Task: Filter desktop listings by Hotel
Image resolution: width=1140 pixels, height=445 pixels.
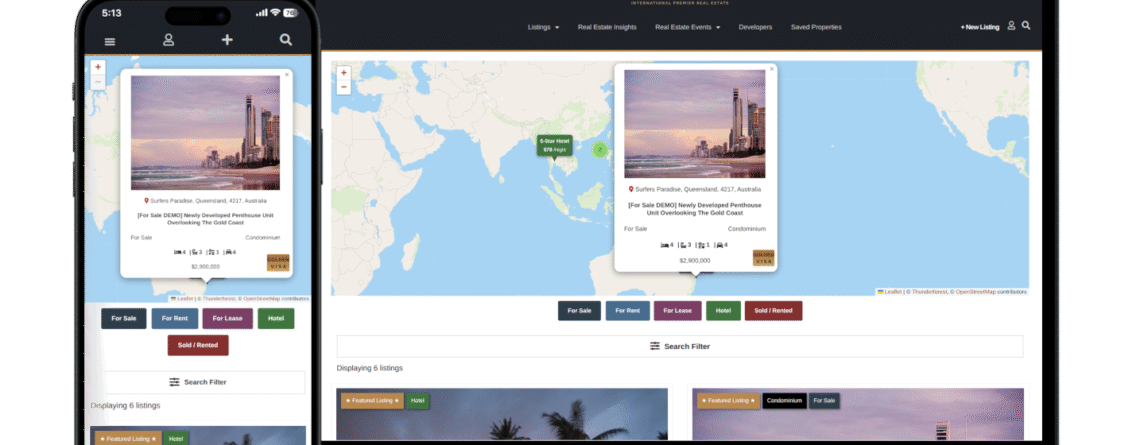Action: (x=723, y=310)
